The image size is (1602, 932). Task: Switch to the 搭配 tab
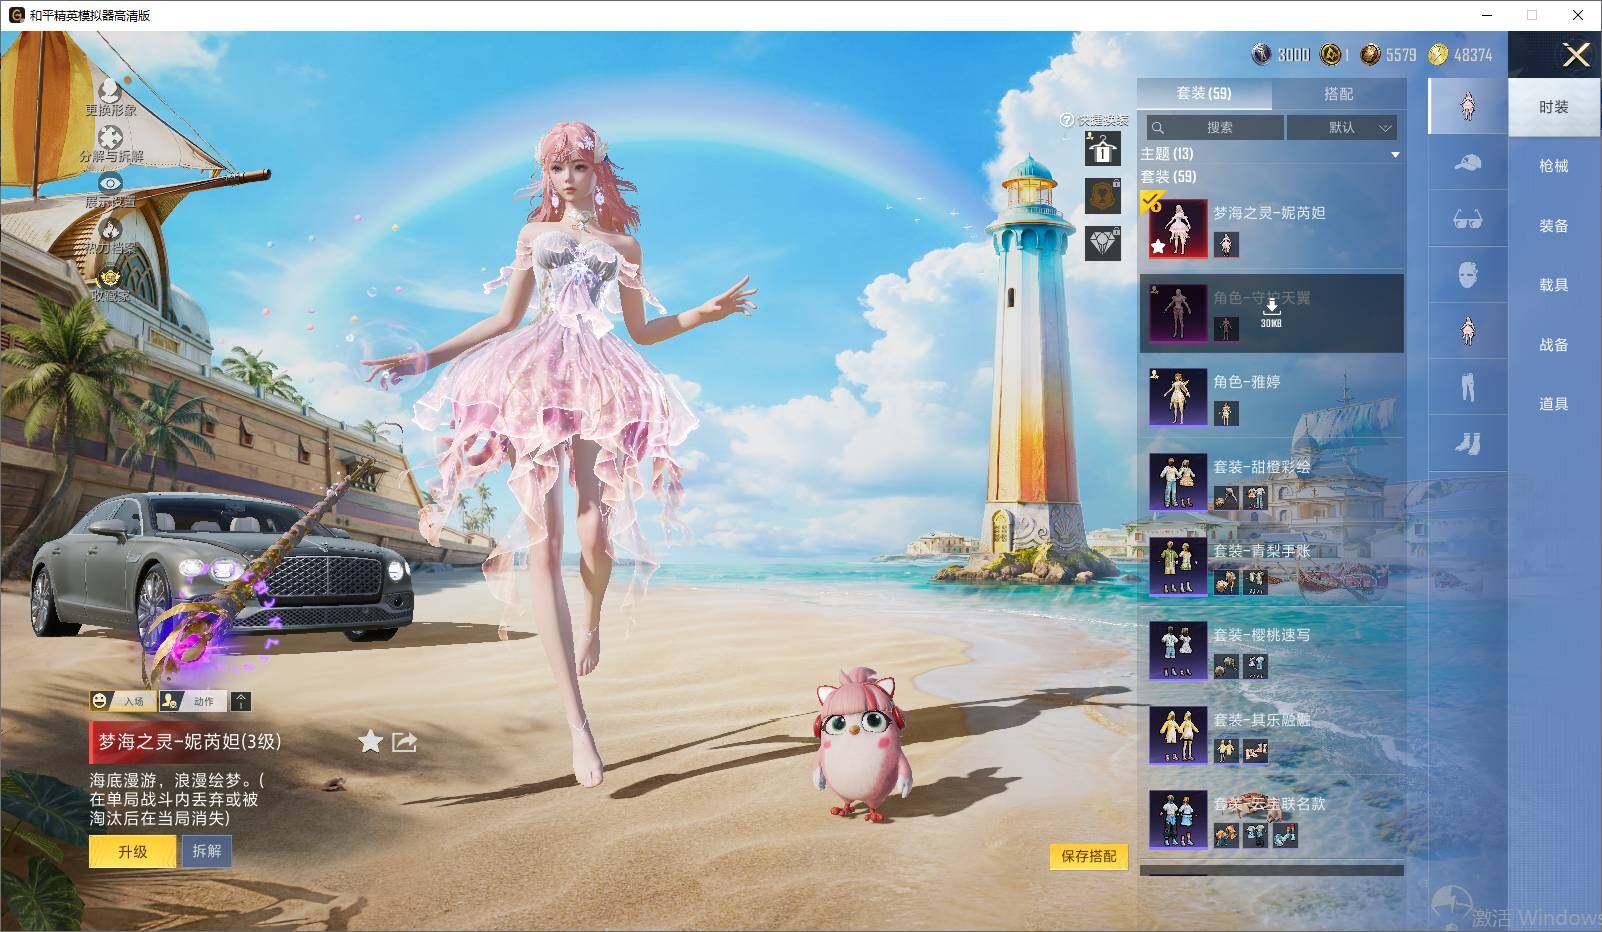[1338, 93]
